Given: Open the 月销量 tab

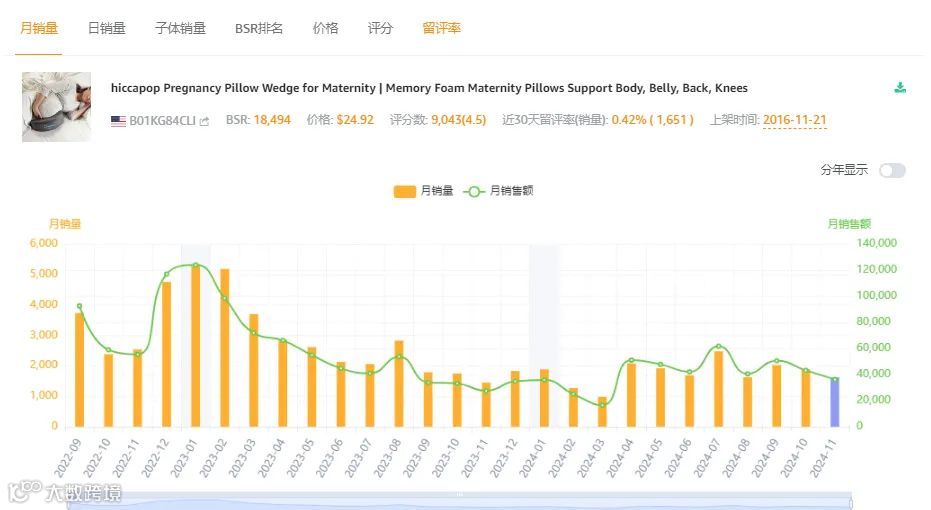Looking at the screenshot, I should tap(39, 28).
